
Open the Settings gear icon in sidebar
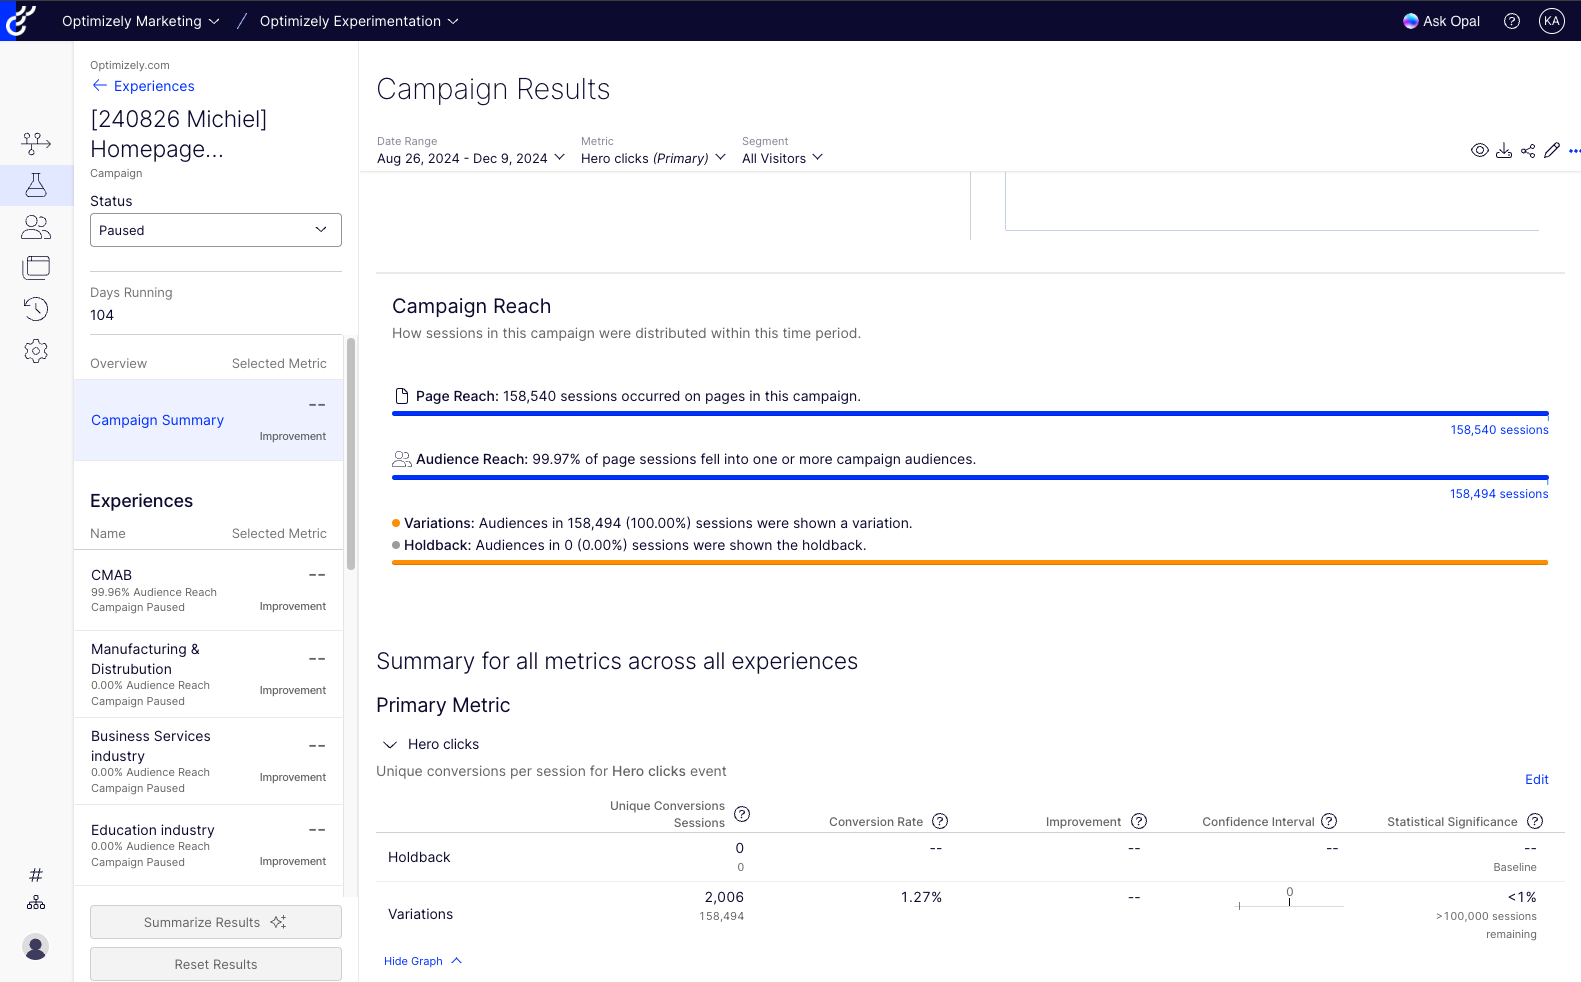coord(36,351)
